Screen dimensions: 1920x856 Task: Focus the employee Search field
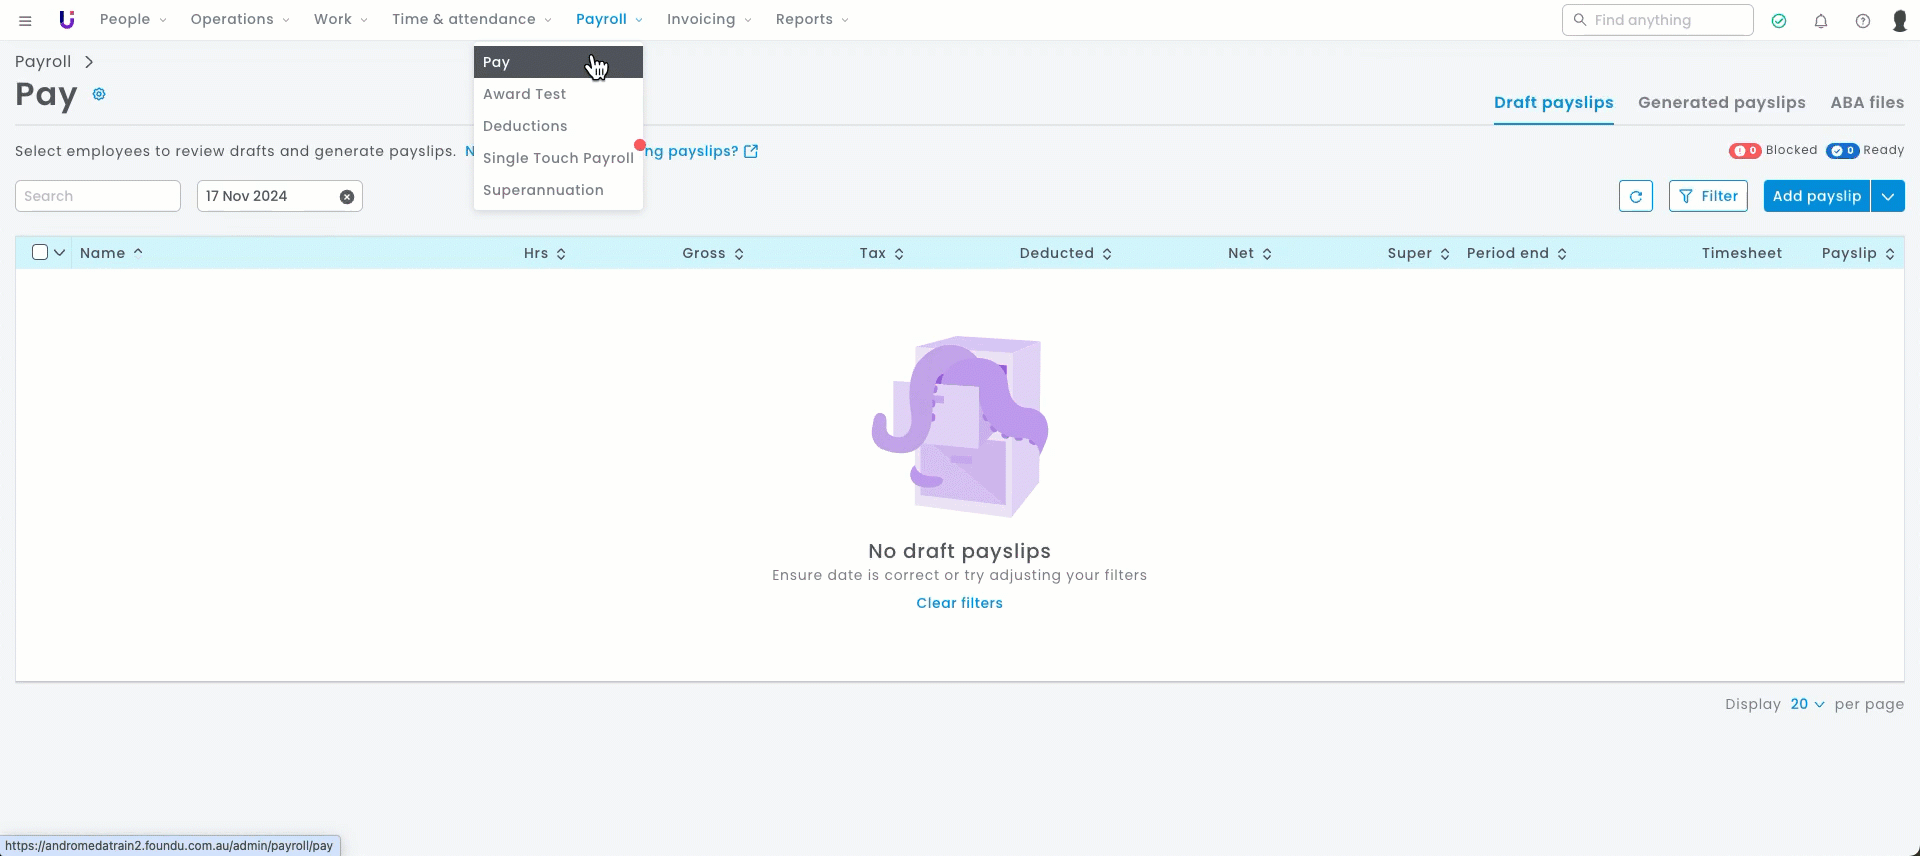[98, 197]
